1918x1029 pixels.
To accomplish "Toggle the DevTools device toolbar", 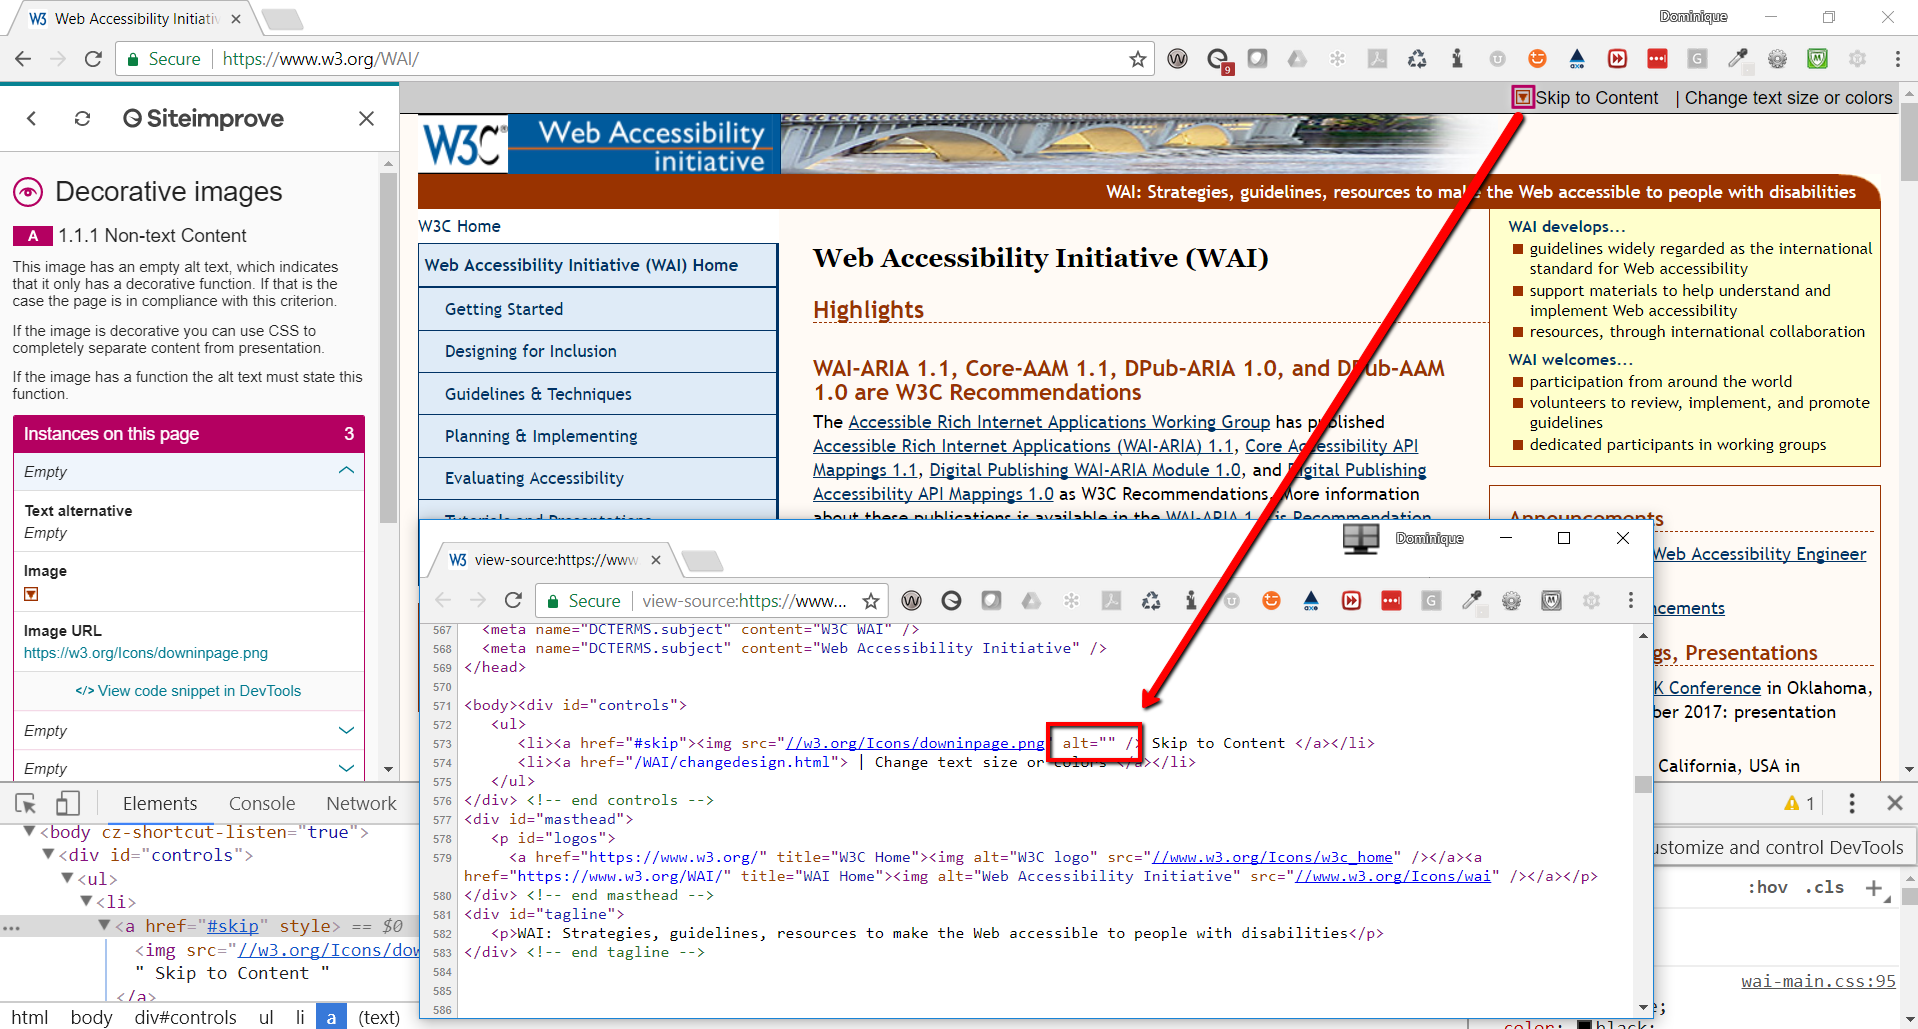I will click(67, 803).
